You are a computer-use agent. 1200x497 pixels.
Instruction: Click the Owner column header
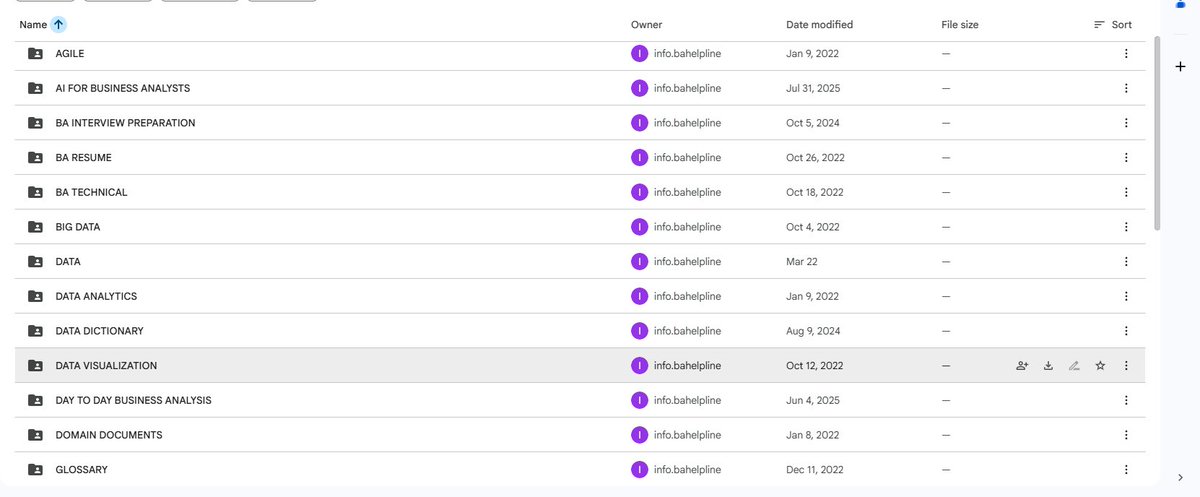[x=646, y=24]
